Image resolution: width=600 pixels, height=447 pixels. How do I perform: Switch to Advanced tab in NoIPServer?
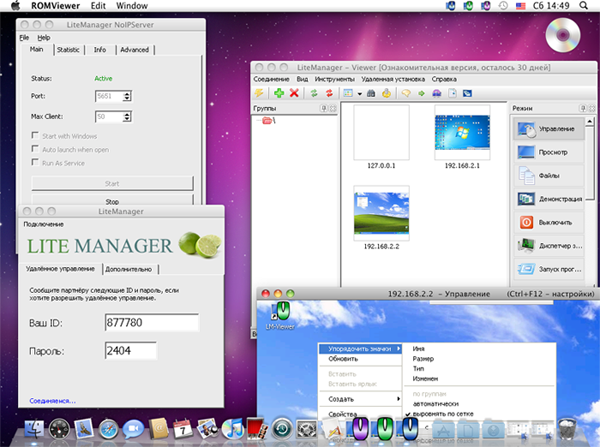[x=134, y=50]
